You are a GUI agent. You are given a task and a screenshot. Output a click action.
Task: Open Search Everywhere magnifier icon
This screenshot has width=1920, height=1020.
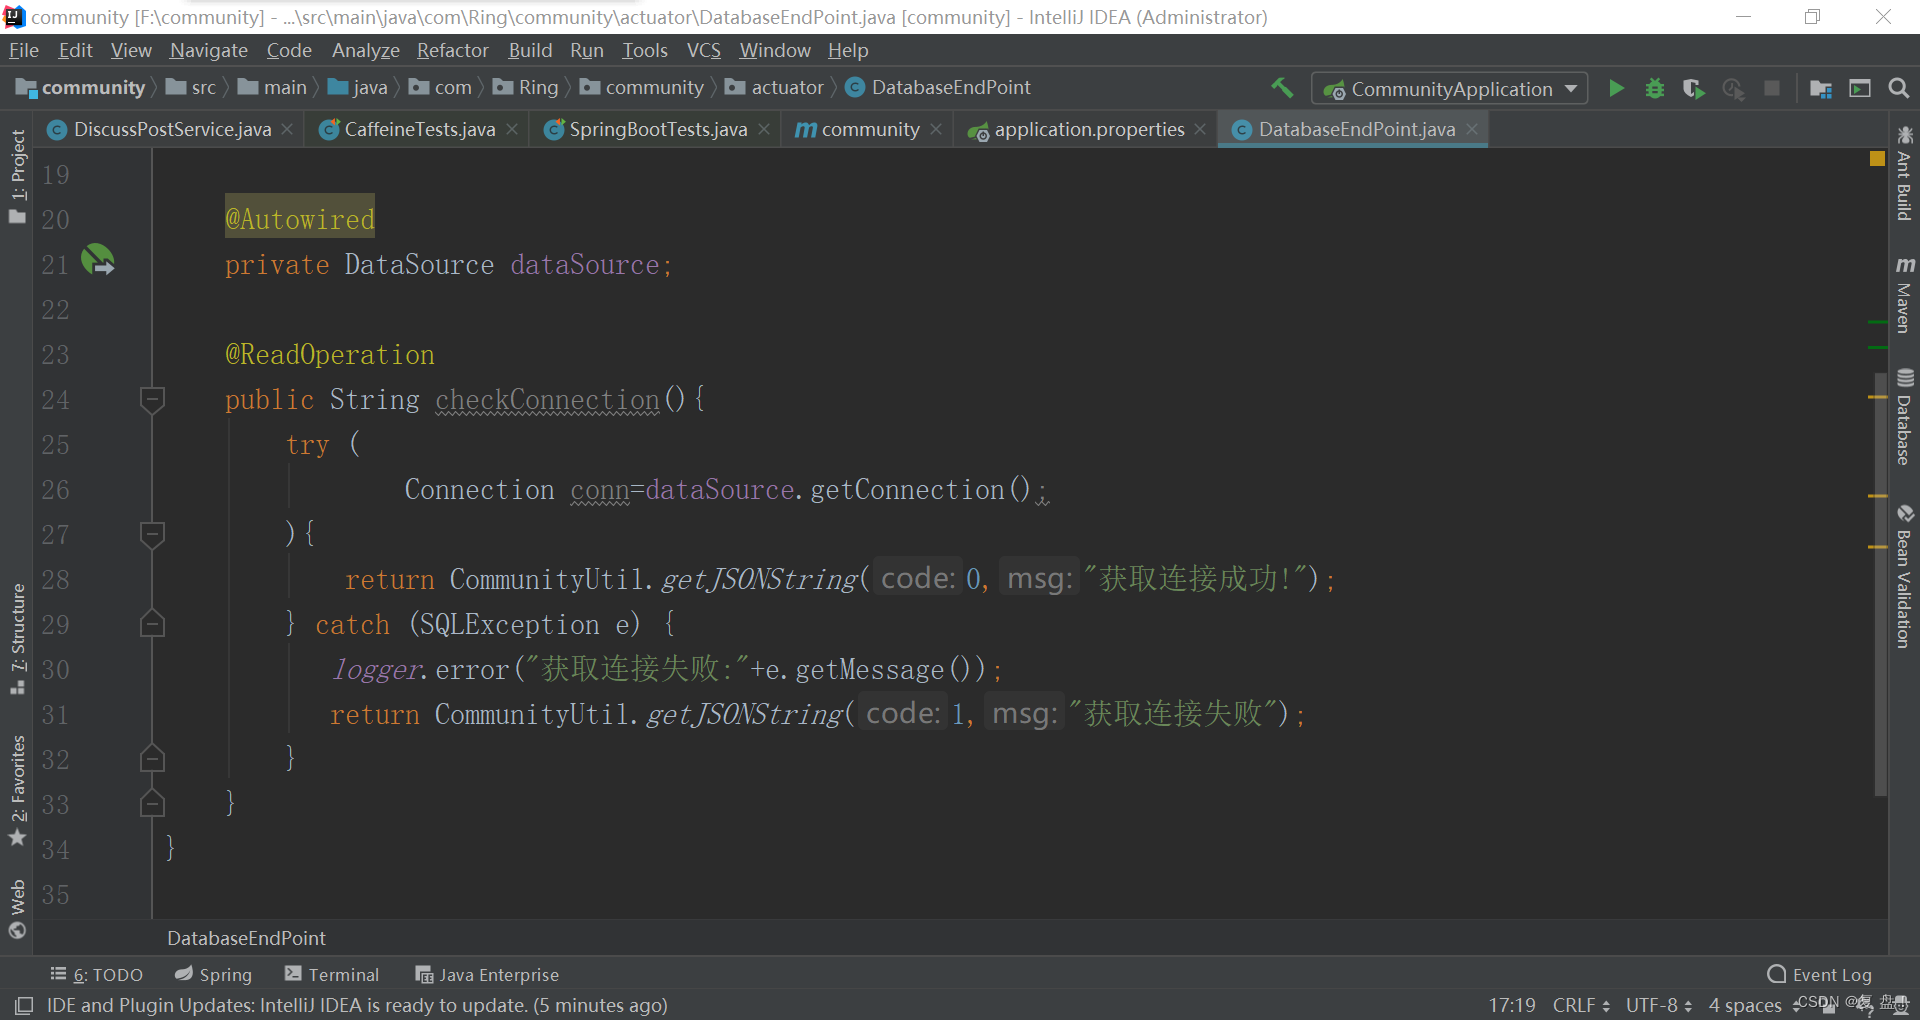tap(1898, 88)
